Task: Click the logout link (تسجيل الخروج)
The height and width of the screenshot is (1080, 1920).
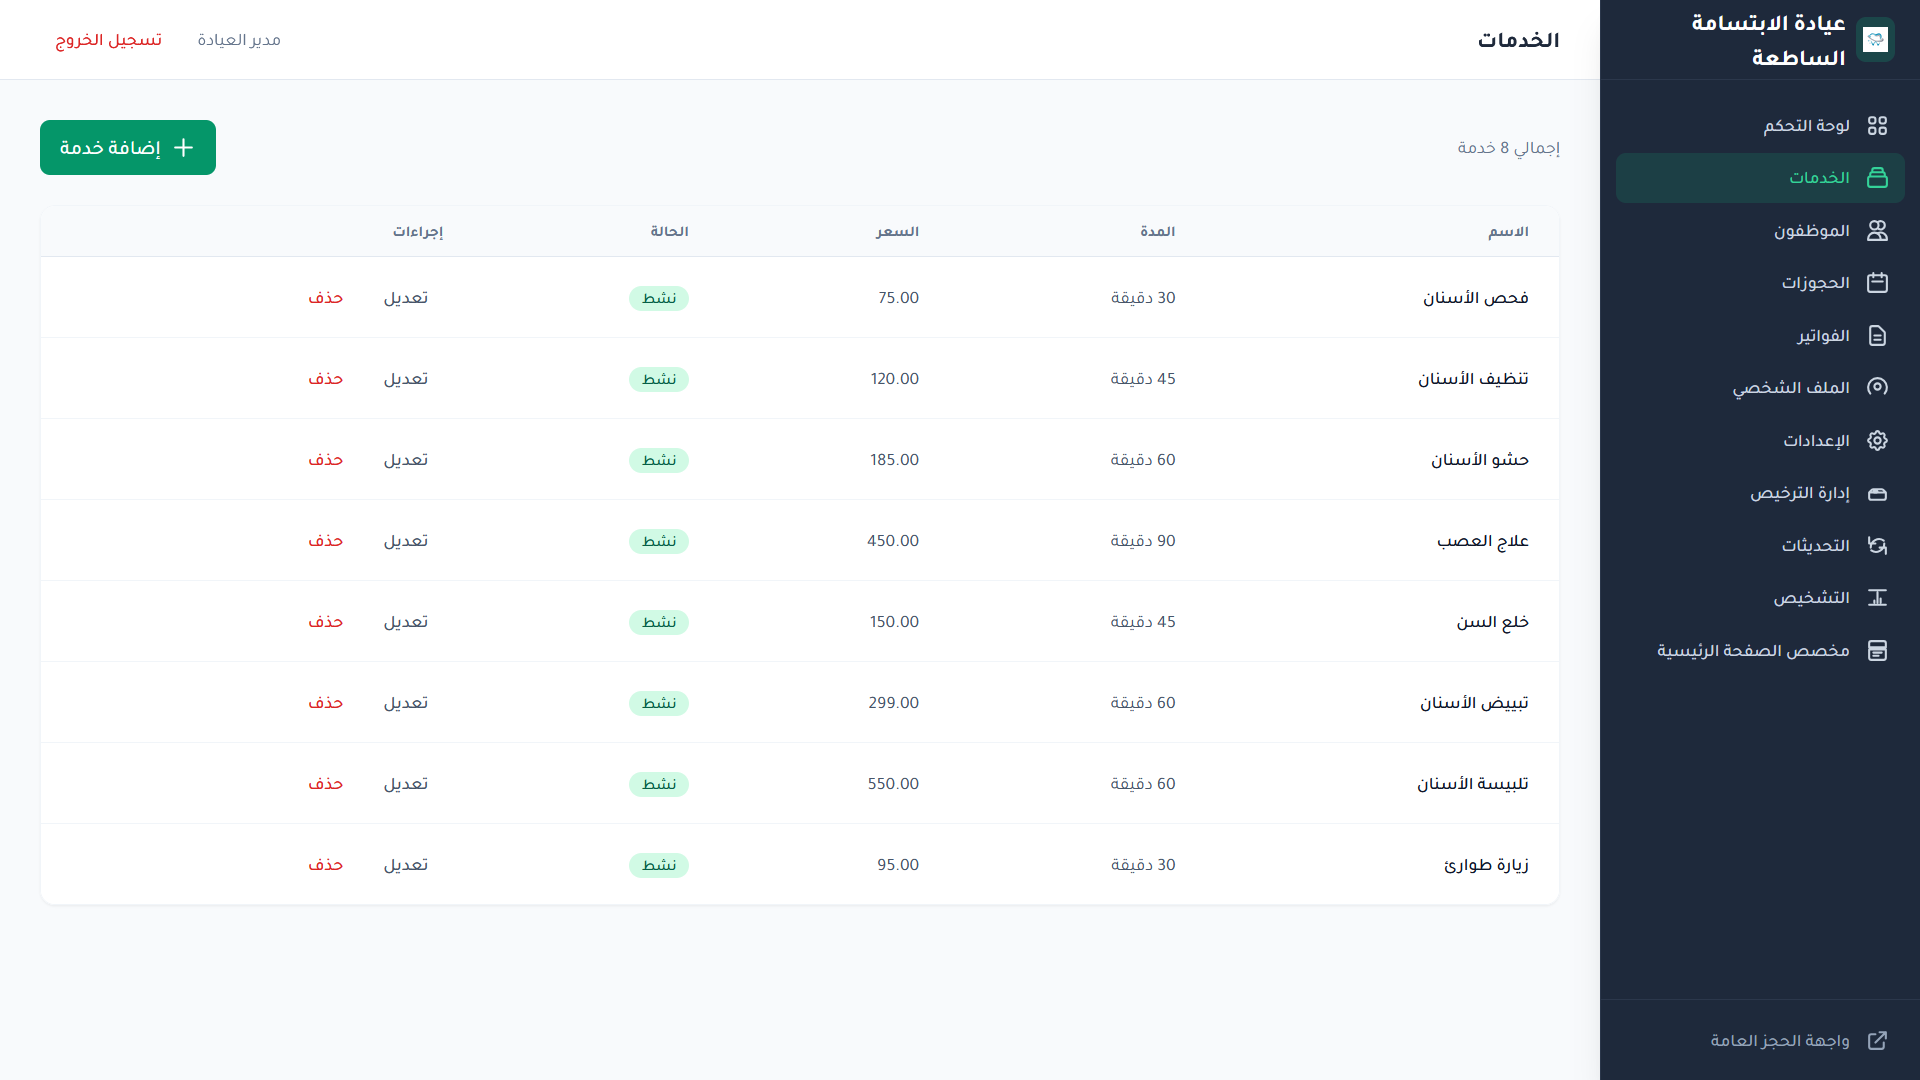Action: point(108,40)
